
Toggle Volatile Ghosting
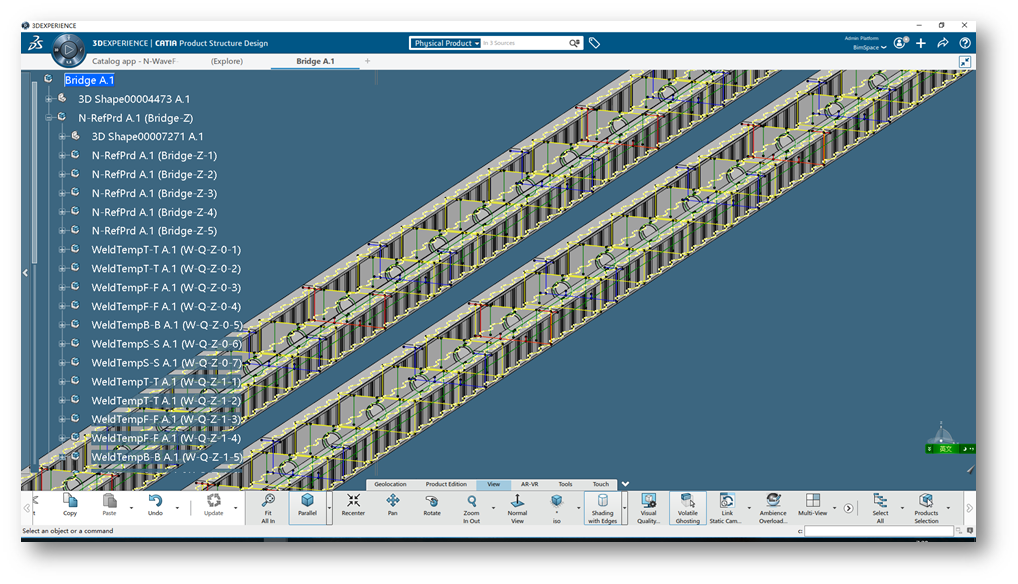[688, 505]
